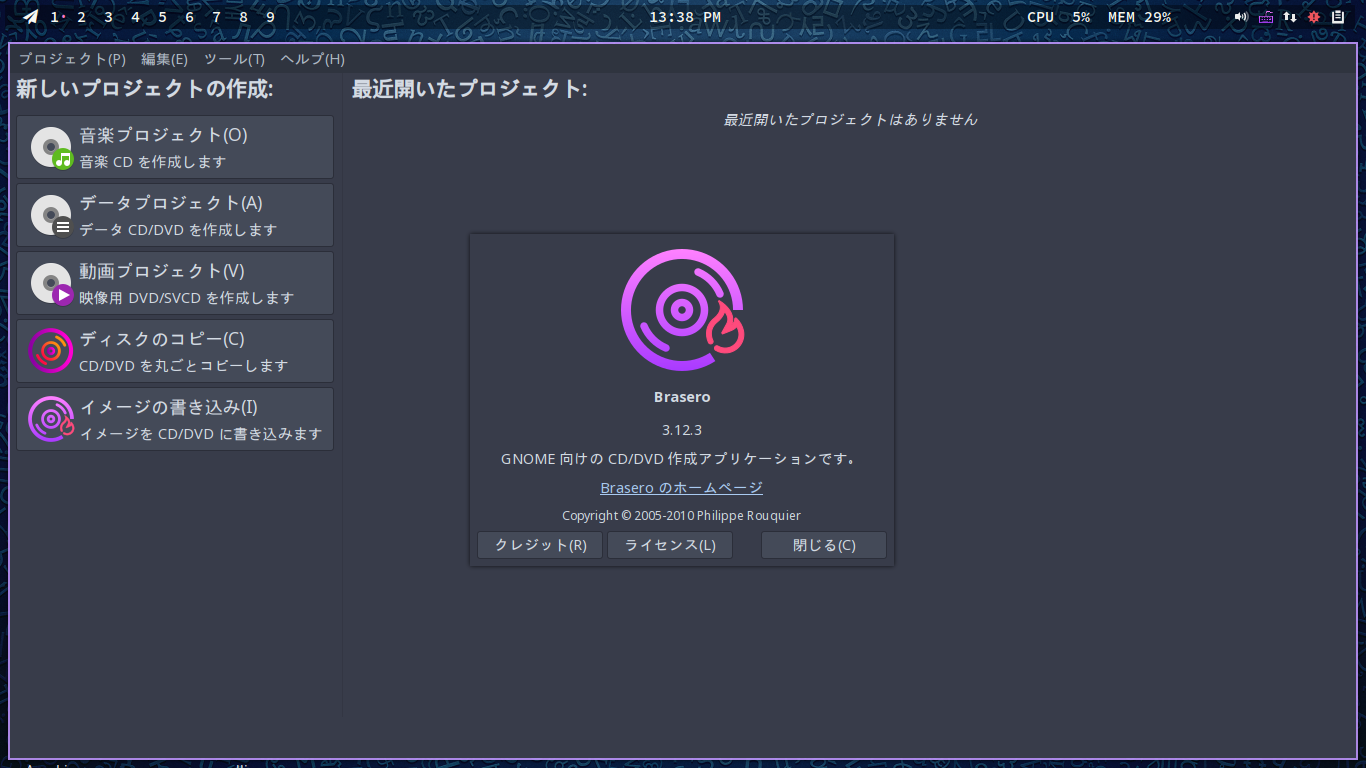This screenshot has width=1366, height=768.
Task: Switch to workspace 2
Action: pos(81,17)
